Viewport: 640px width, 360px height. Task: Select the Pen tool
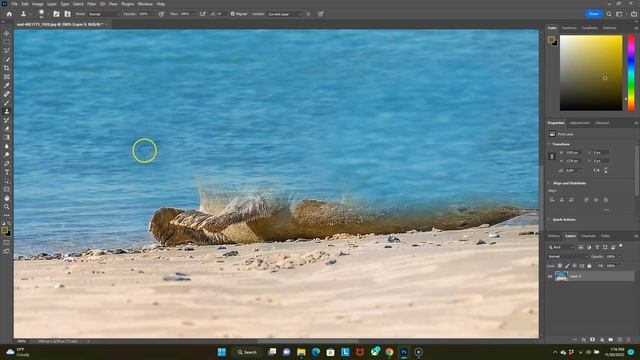pyautogui.click(x=7, y=163)
